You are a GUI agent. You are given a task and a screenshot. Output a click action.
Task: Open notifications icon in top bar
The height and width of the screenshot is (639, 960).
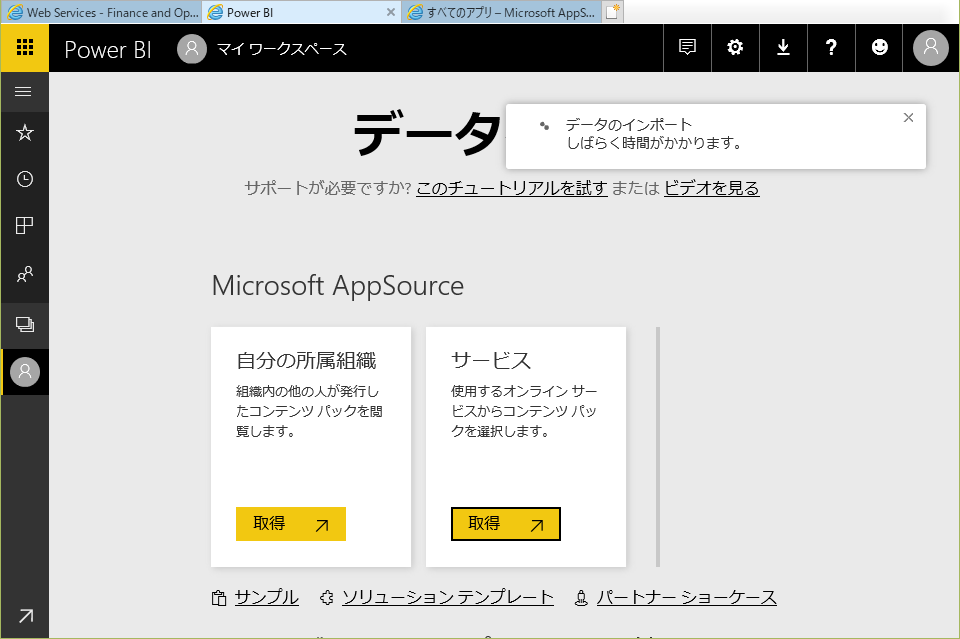tap(688, 48)
